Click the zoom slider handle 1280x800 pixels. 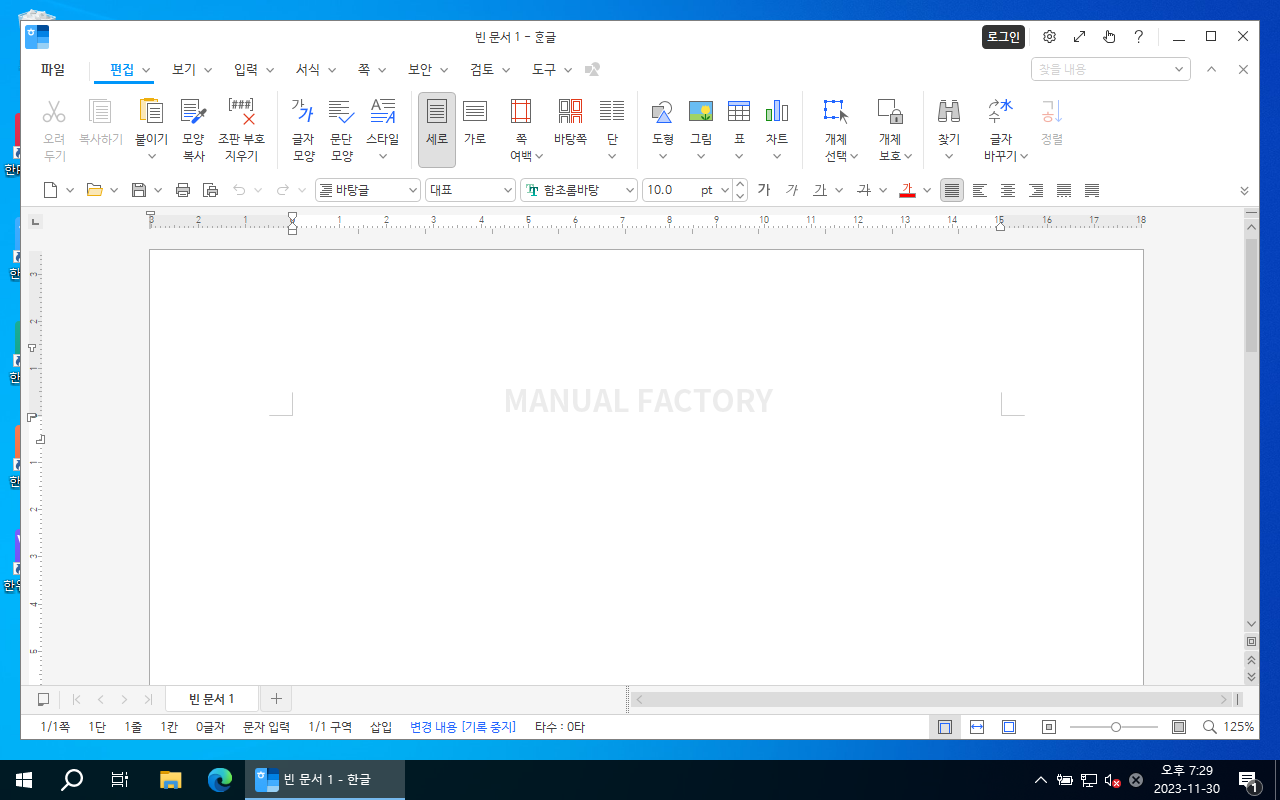click(x=1116, y=727)
